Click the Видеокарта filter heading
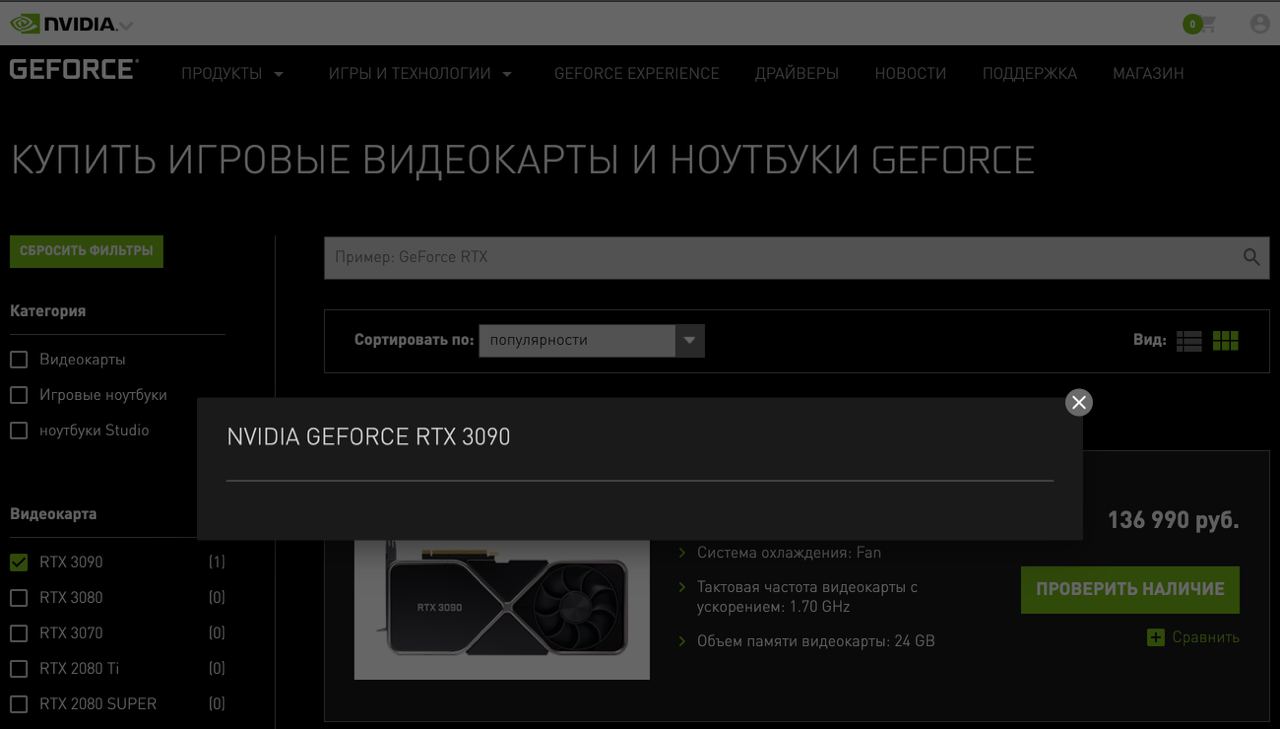Screen dimensions: 1280x729 (53, 514)
